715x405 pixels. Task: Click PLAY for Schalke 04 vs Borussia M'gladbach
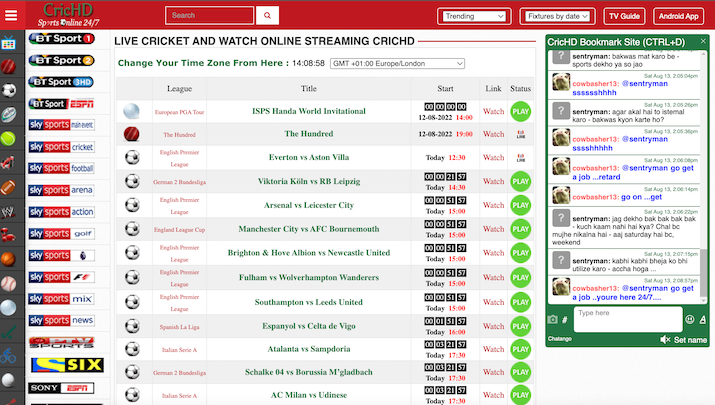(x=520, y=372)
